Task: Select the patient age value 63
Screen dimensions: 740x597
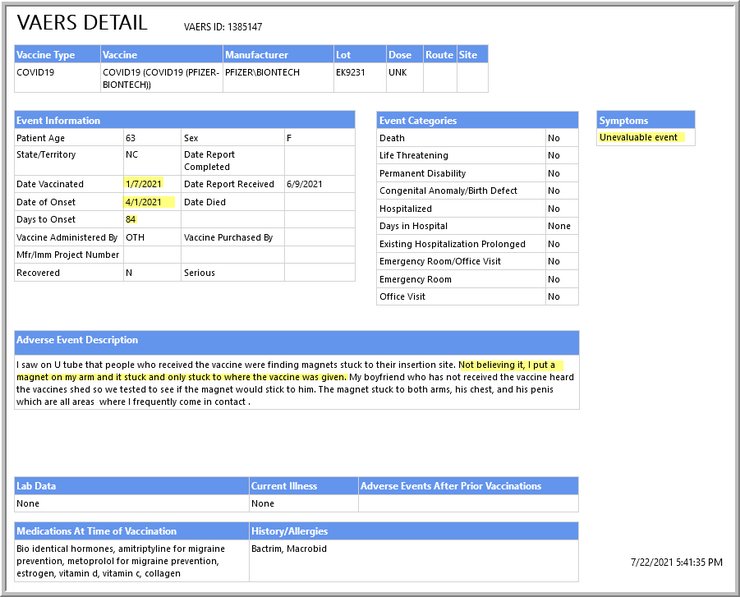Action: point(131,138)
